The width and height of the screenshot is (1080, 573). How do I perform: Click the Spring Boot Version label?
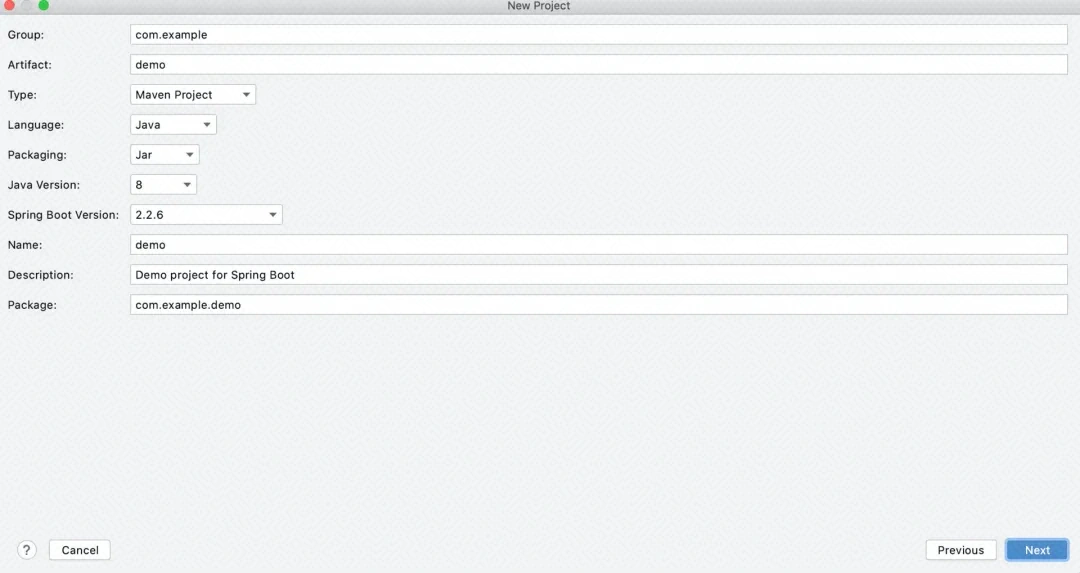point(63,215)
